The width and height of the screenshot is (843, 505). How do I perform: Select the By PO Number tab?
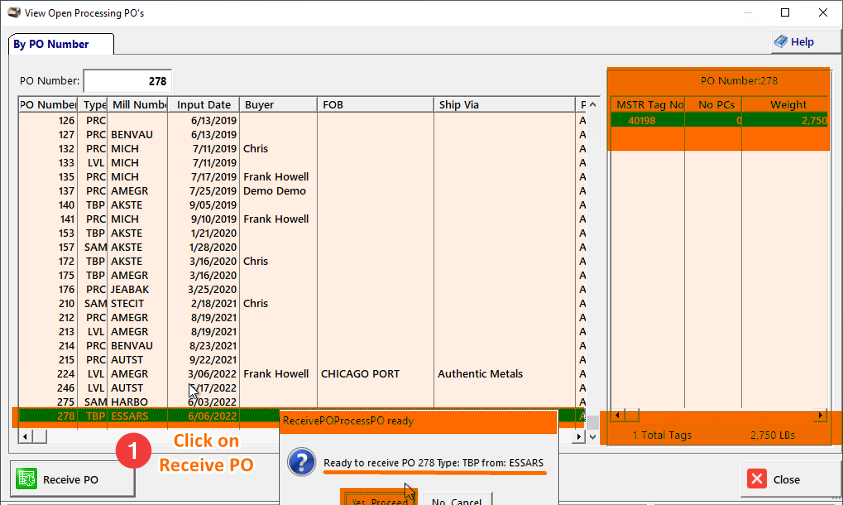60,44
